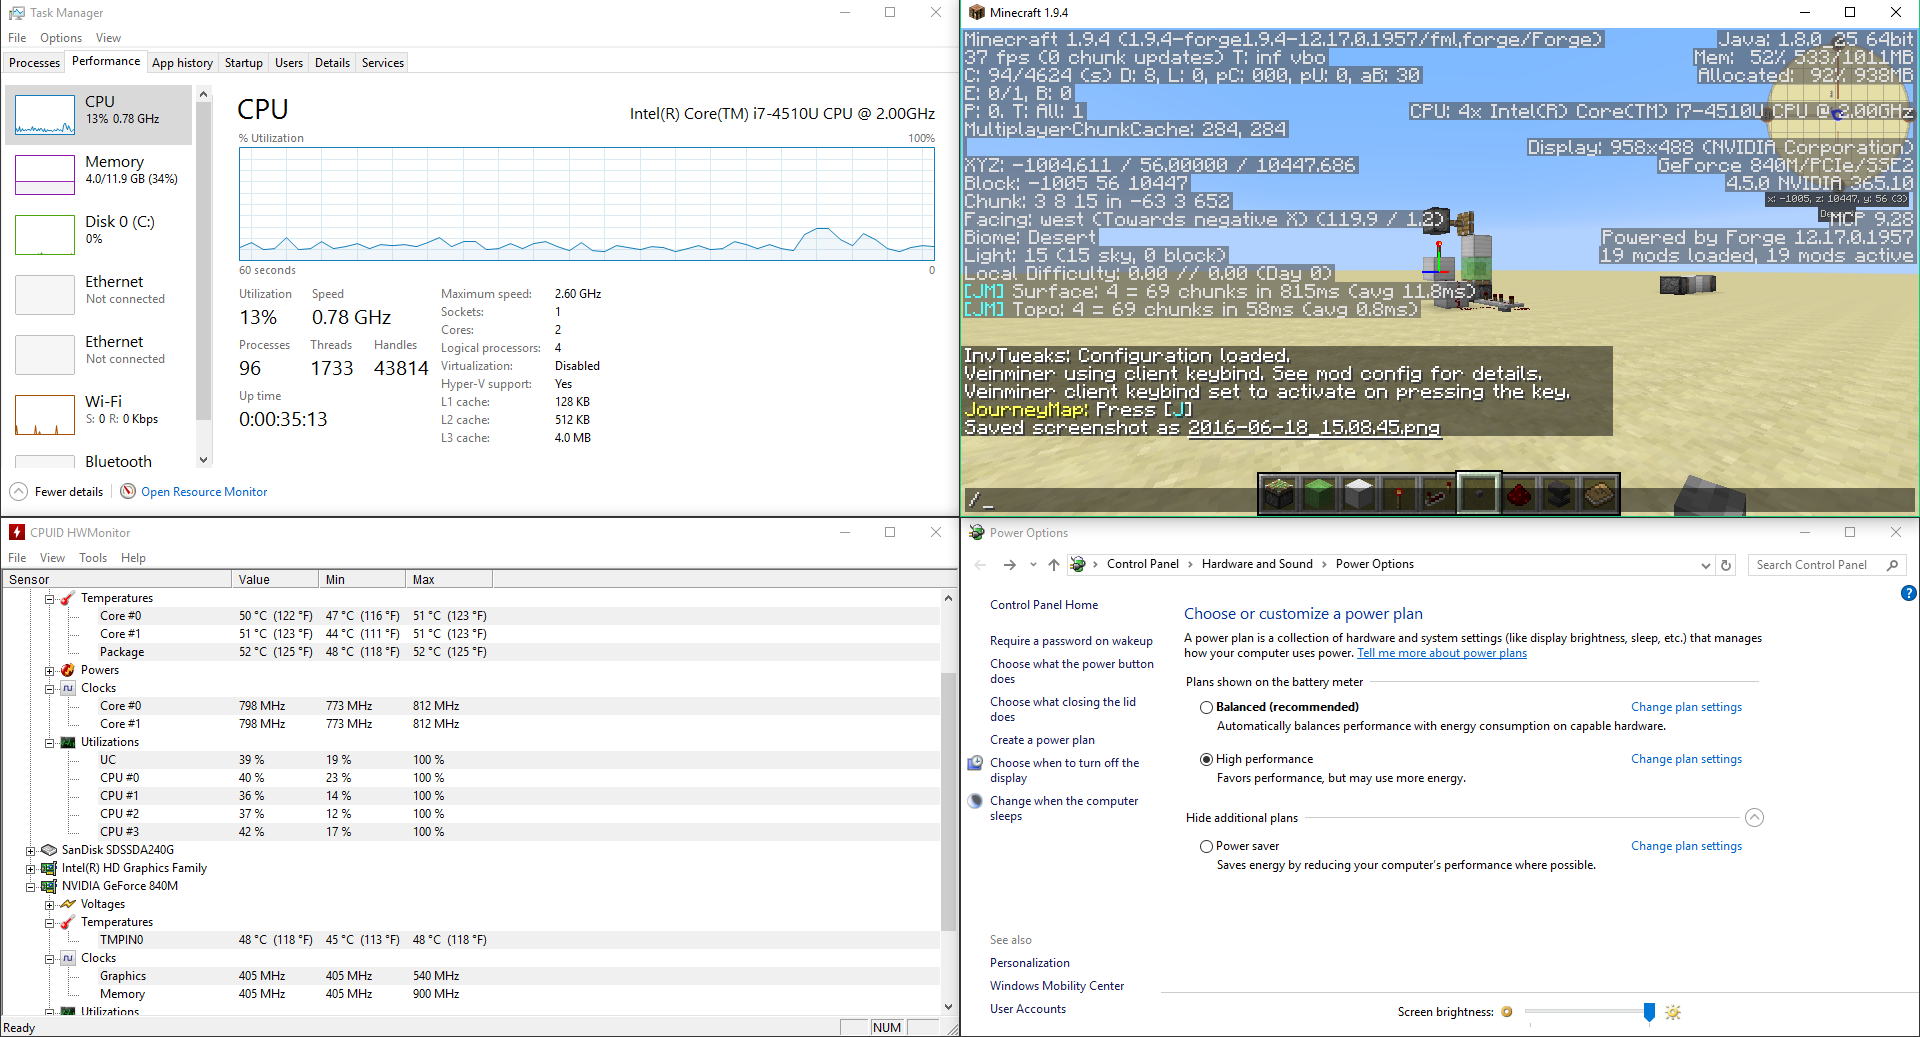The height and width of the screenshot is (1037, 1920).
Task: Open Task Manager Options menu
Action: pyautogui.click(x=61, y=38)
